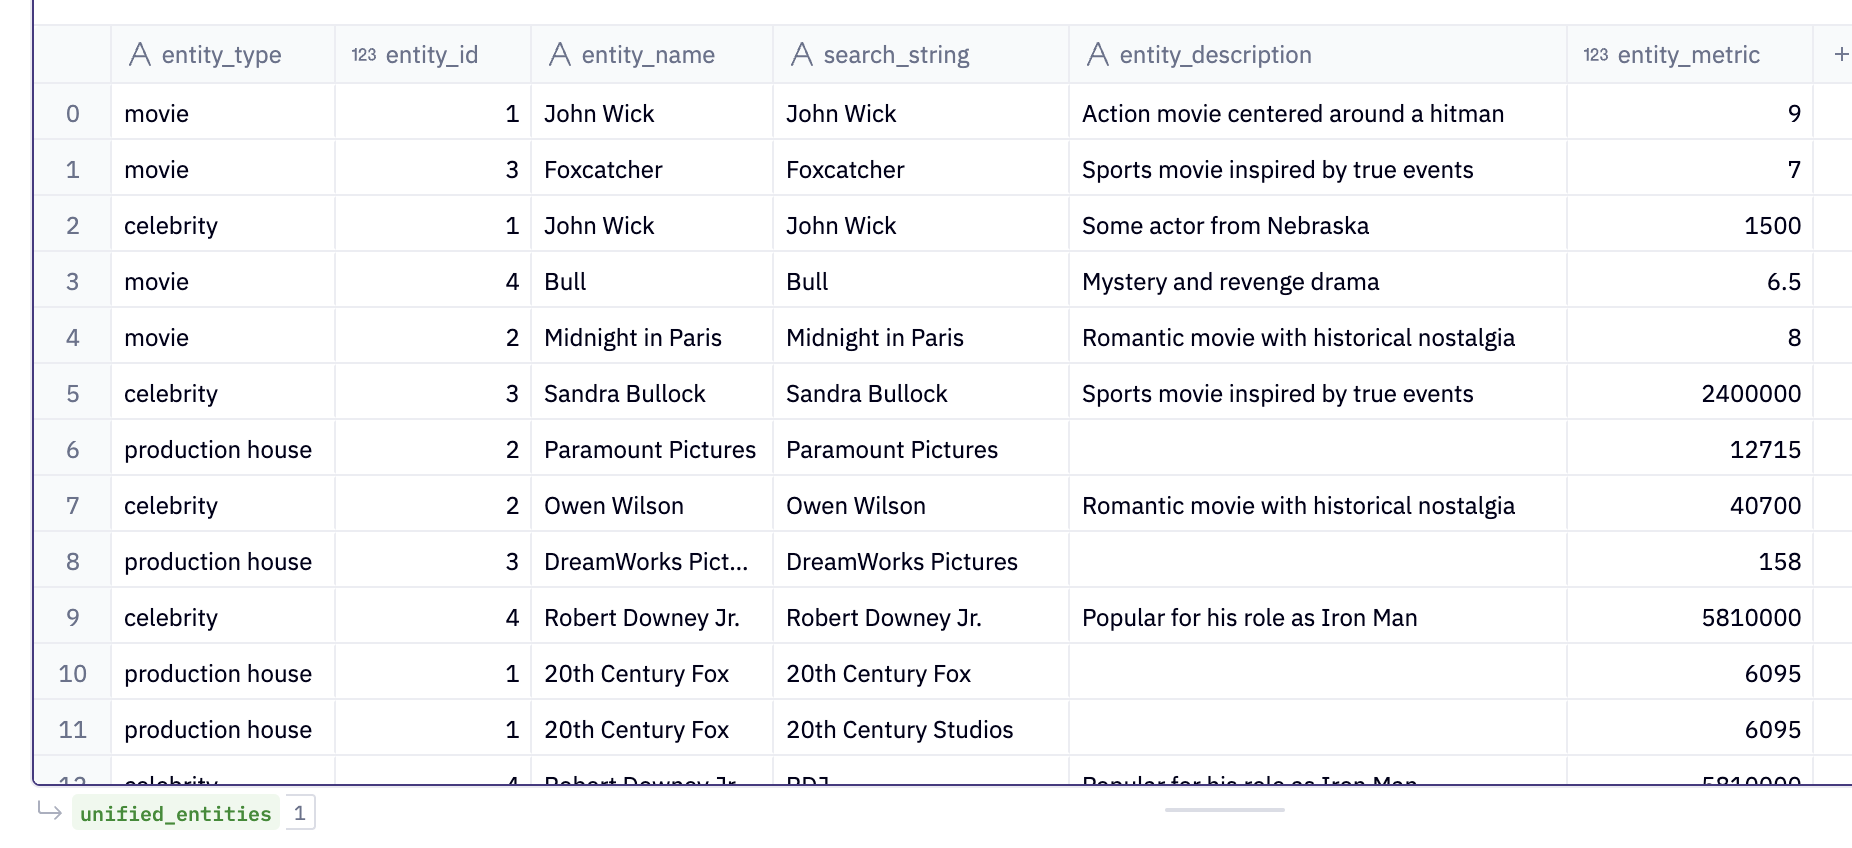
Task: Click the text type icon beside entity_name
Action: (x=560, y=54)
